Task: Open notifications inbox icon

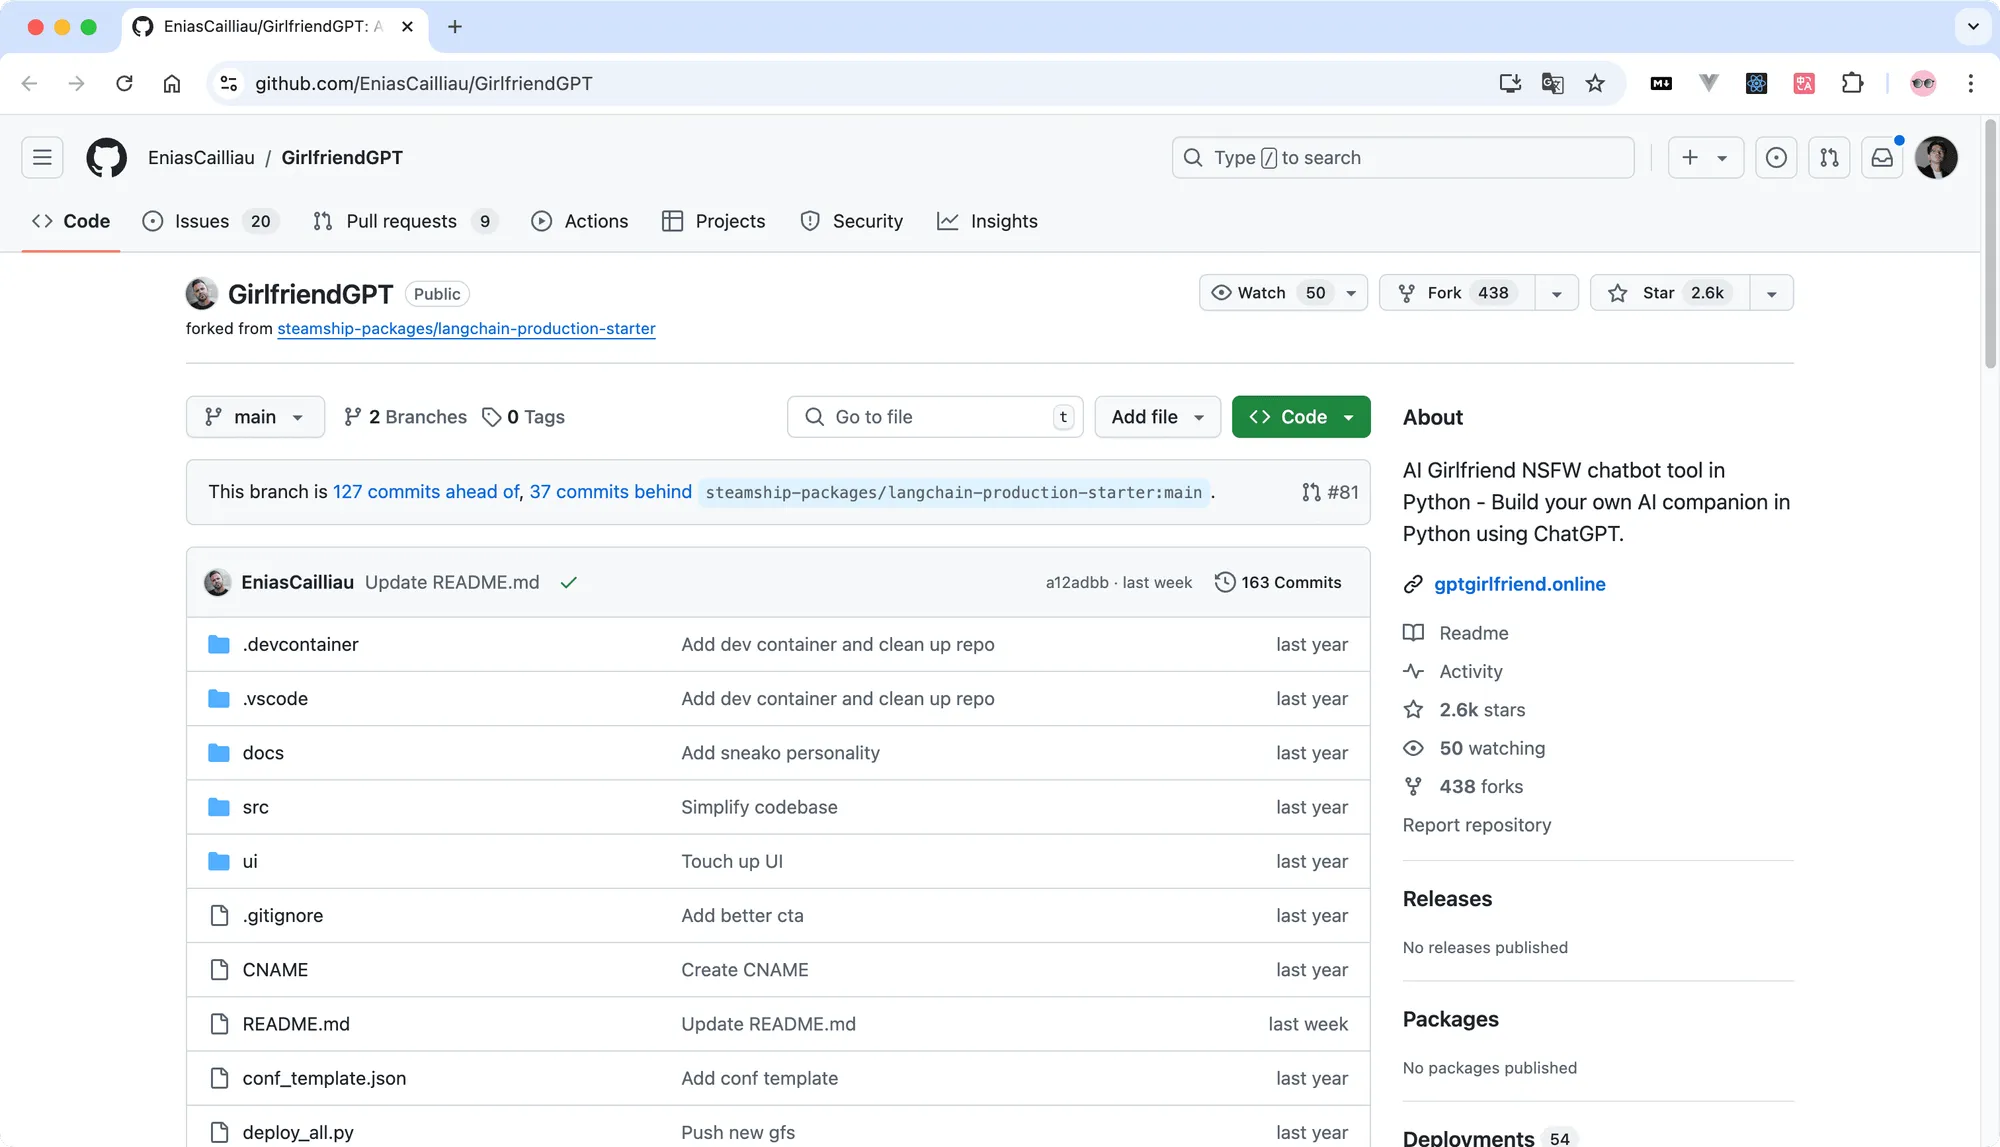Action: [x=1882, y=157]
